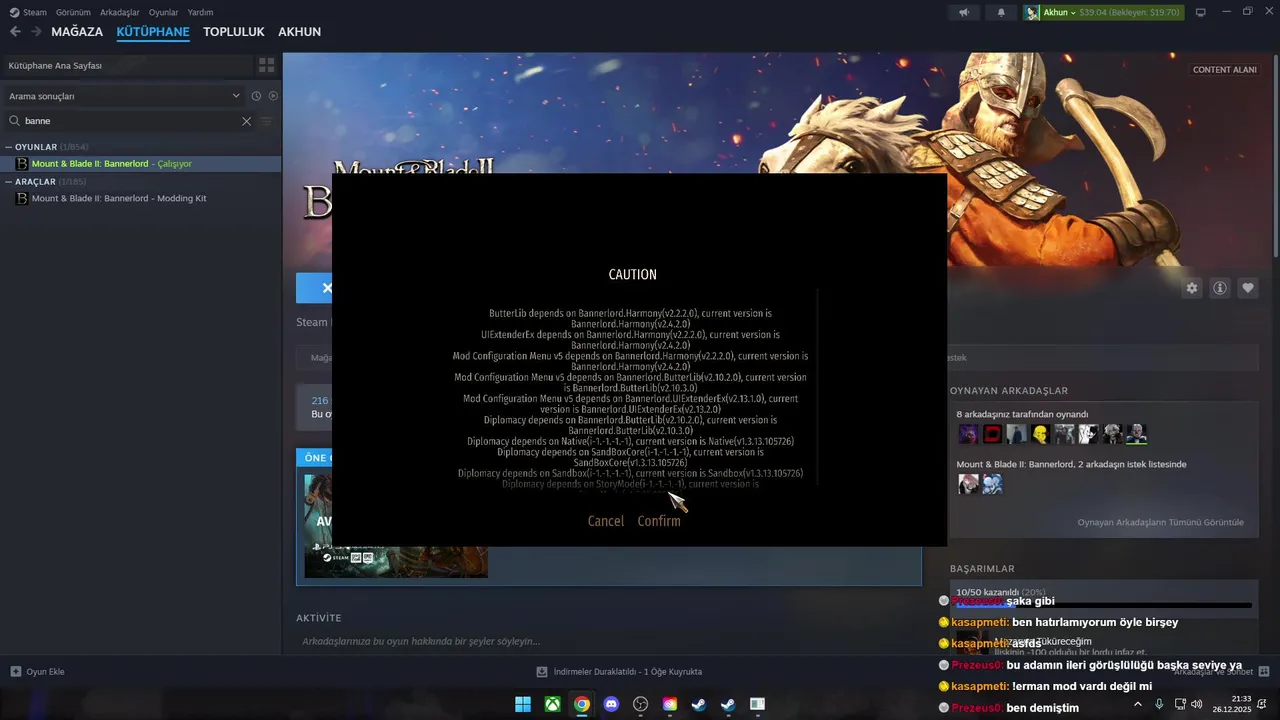Clear the library search with X
The height and width of the screenshot is (720, 1280).
(246, 121)
